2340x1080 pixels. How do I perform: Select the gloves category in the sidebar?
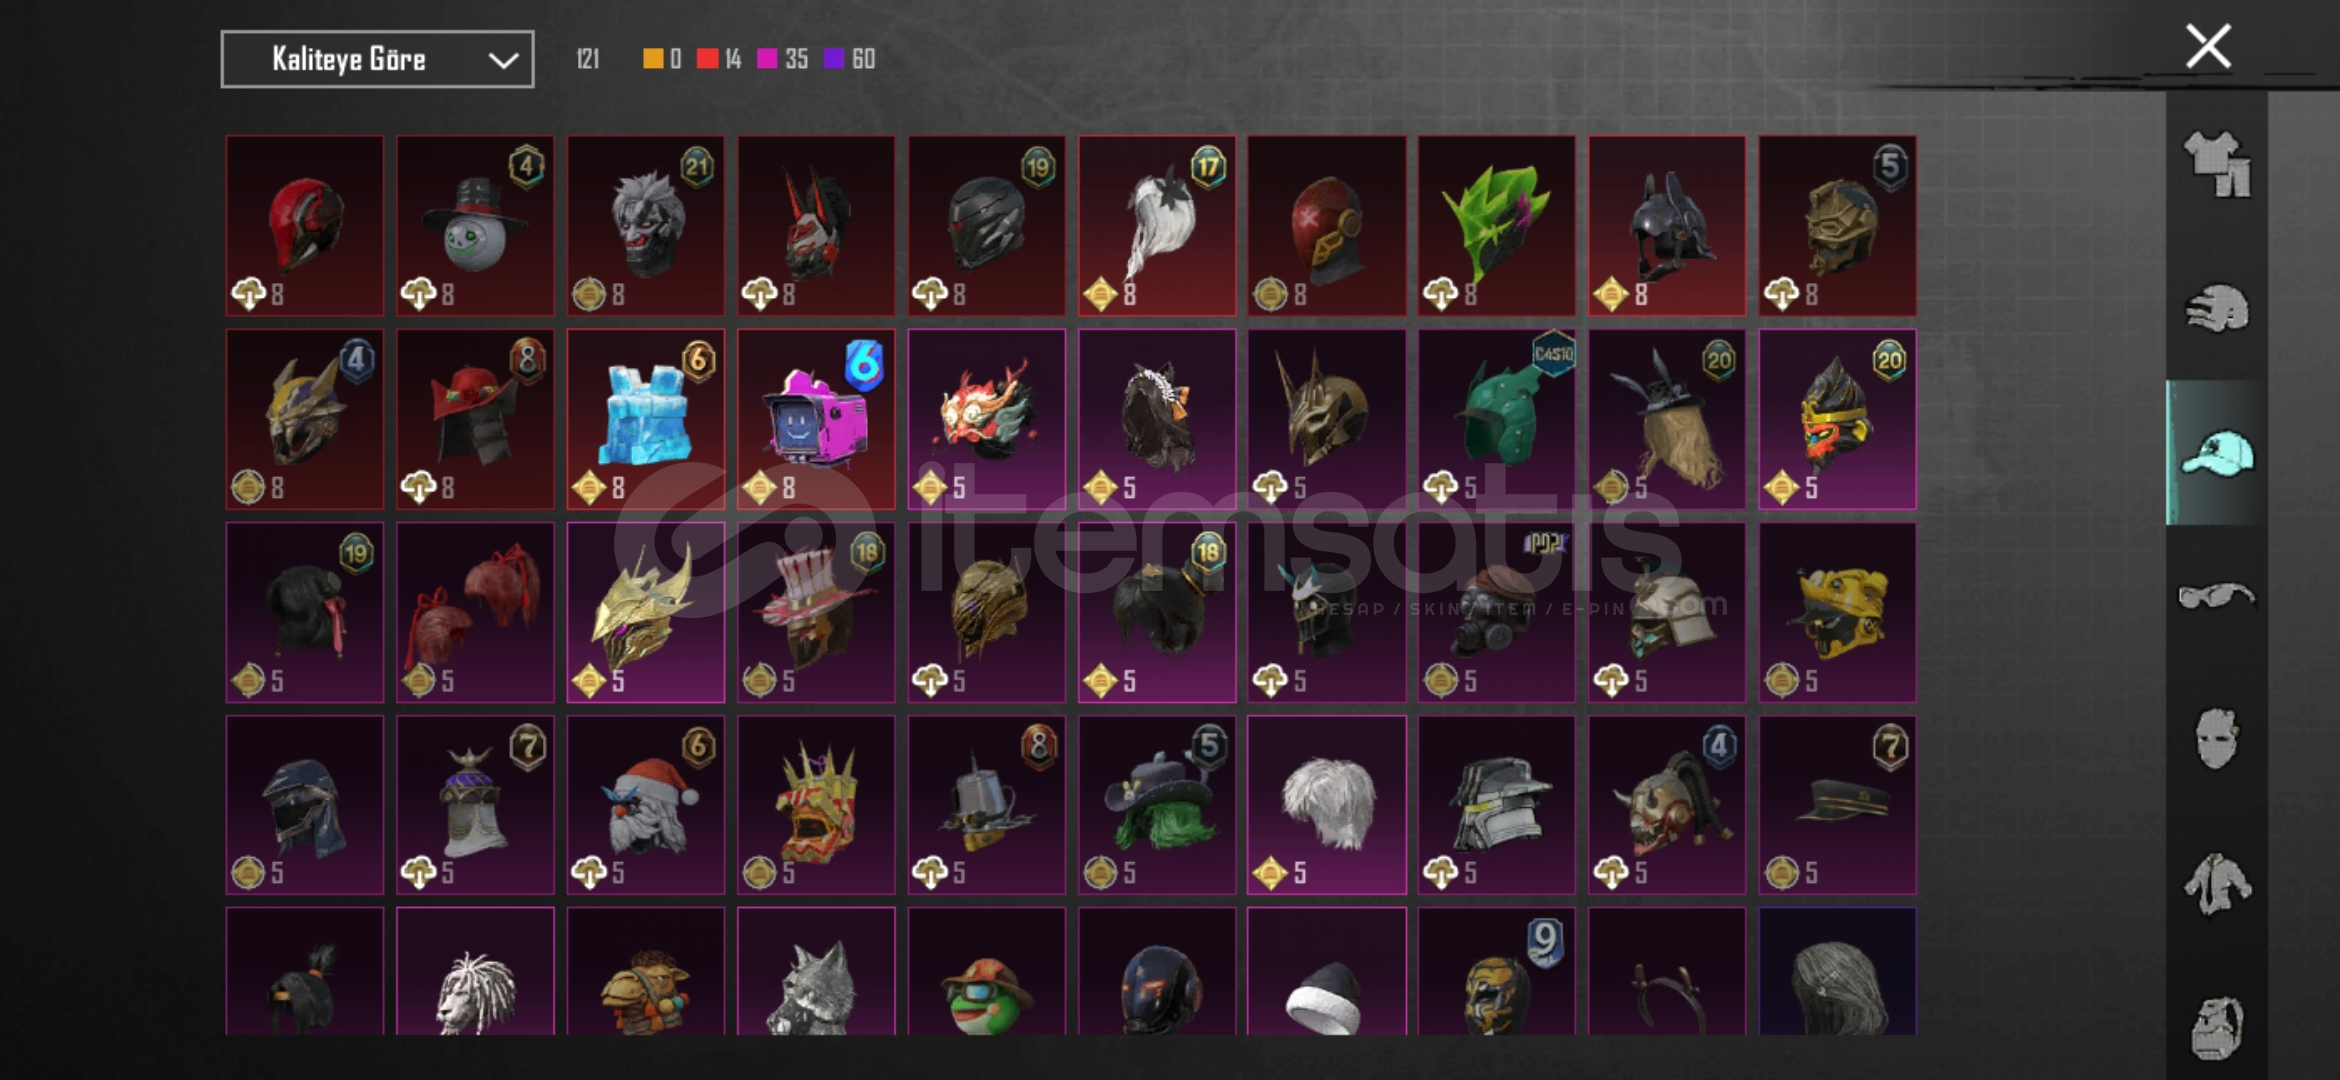pyautogui.click(x=2217, y=308)
